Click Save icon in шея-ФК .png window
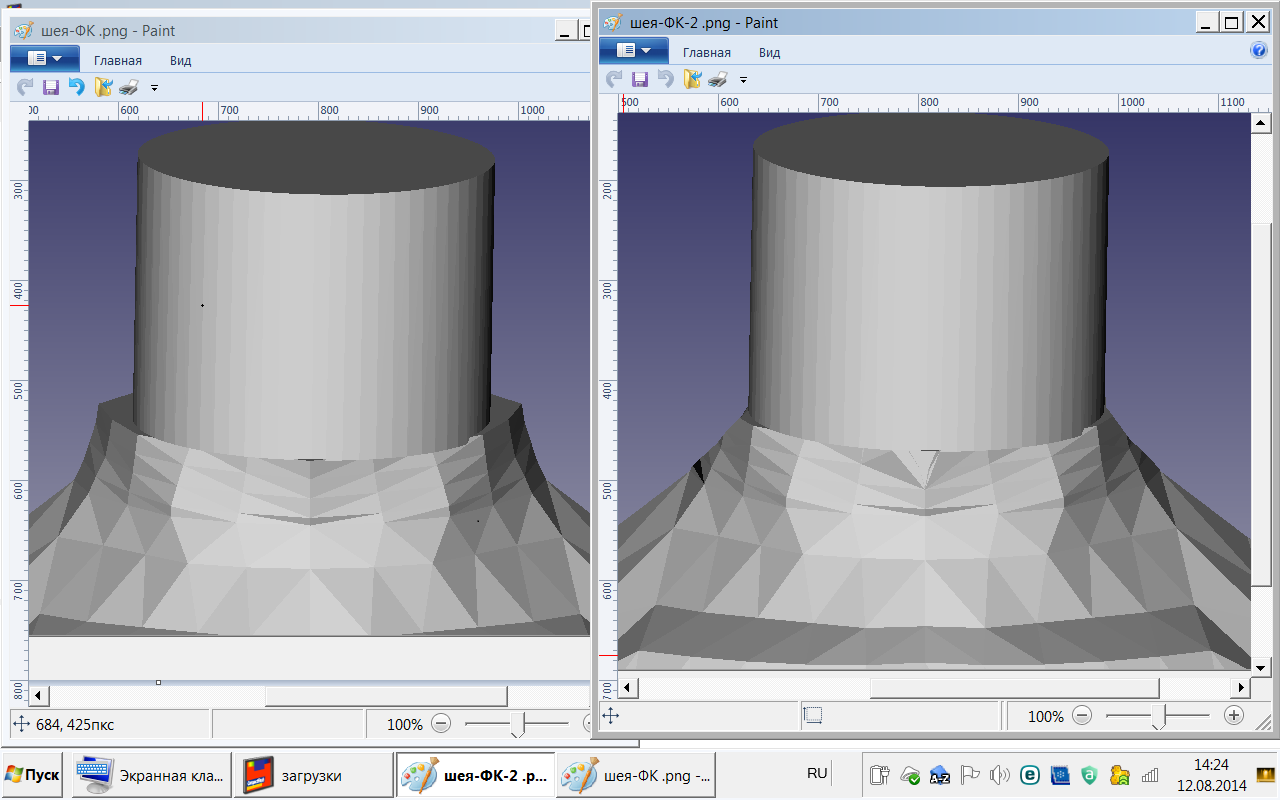 pos(50,88)
